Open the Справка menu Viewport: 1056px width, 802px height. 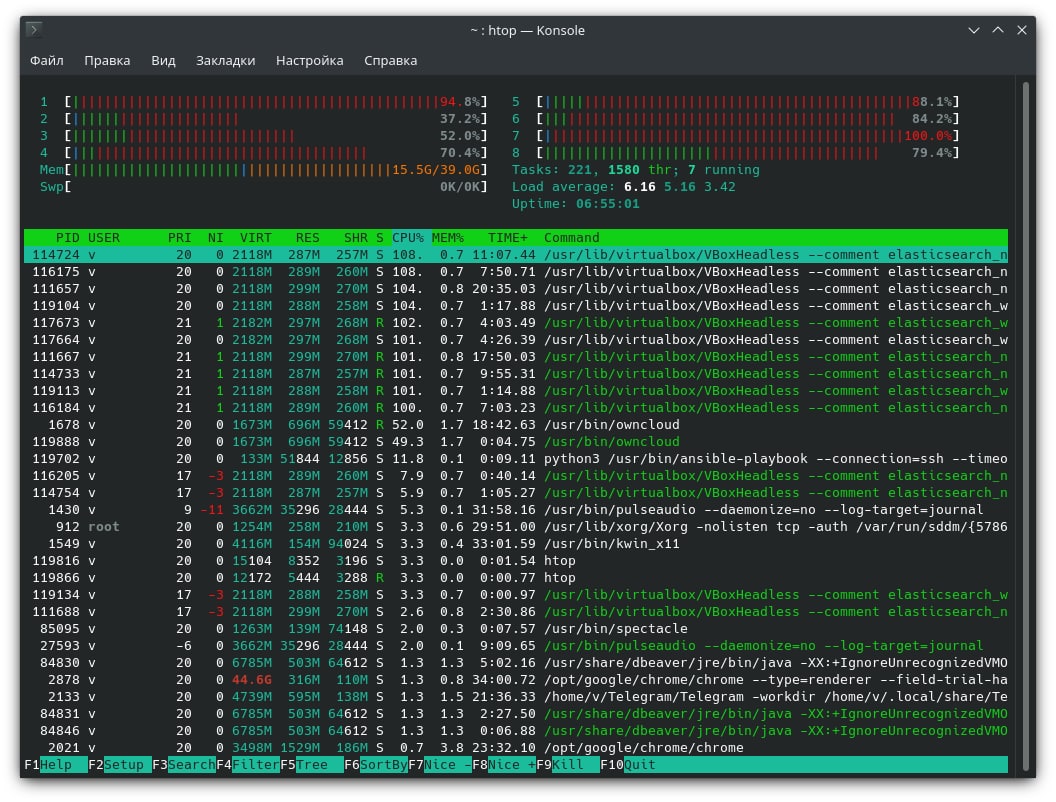click(x=391, y=61)
